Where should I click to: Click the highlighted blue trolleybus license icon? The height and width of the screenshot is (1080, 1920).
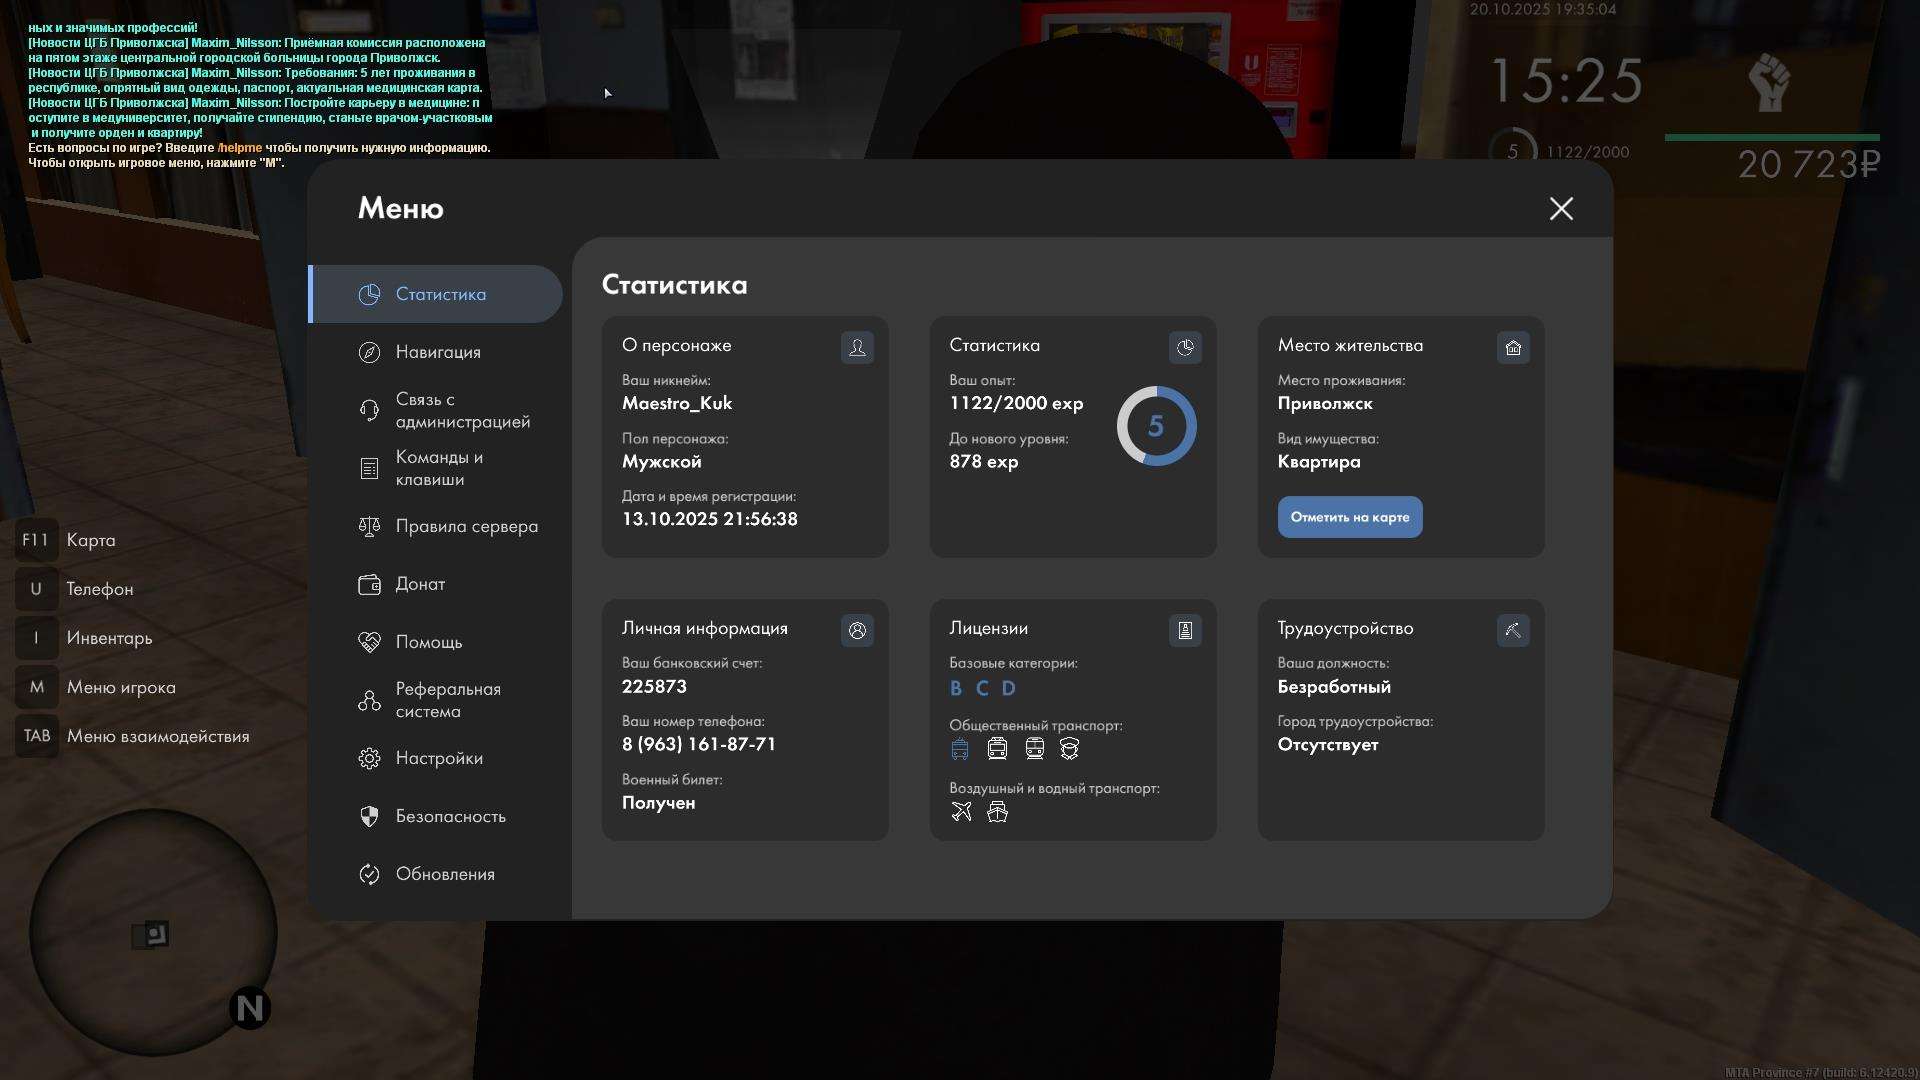point(960,748)
